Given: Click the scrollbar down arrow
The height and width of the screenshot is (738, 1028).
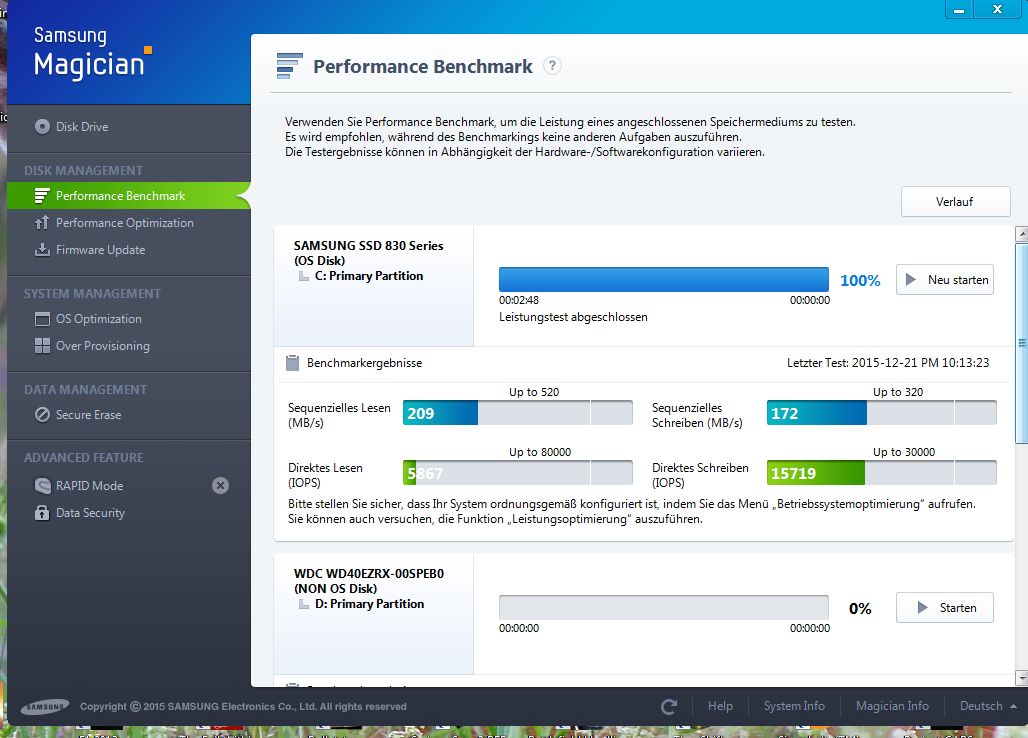Looking at the screenshot, I should click(x=1021, y=678).
